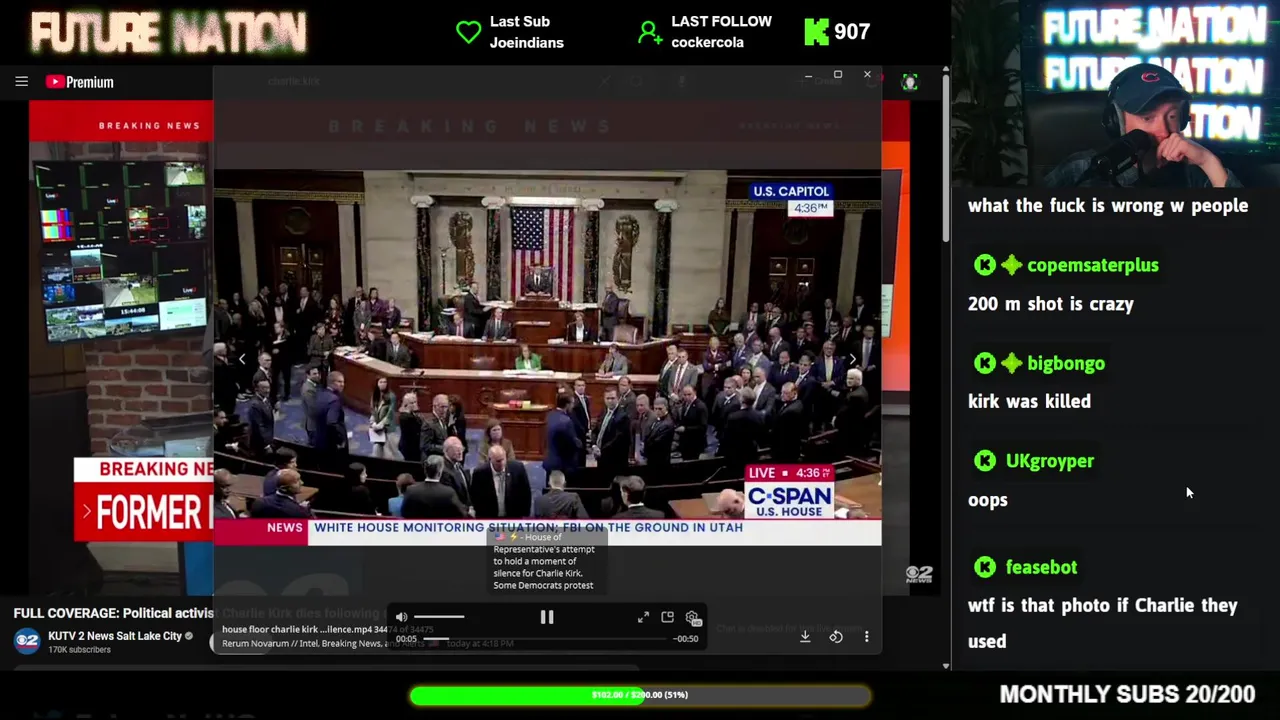Screen dimensions: 1280x720
Task: Click the message kirk was killed
Action: click(x=1029, y=402)
